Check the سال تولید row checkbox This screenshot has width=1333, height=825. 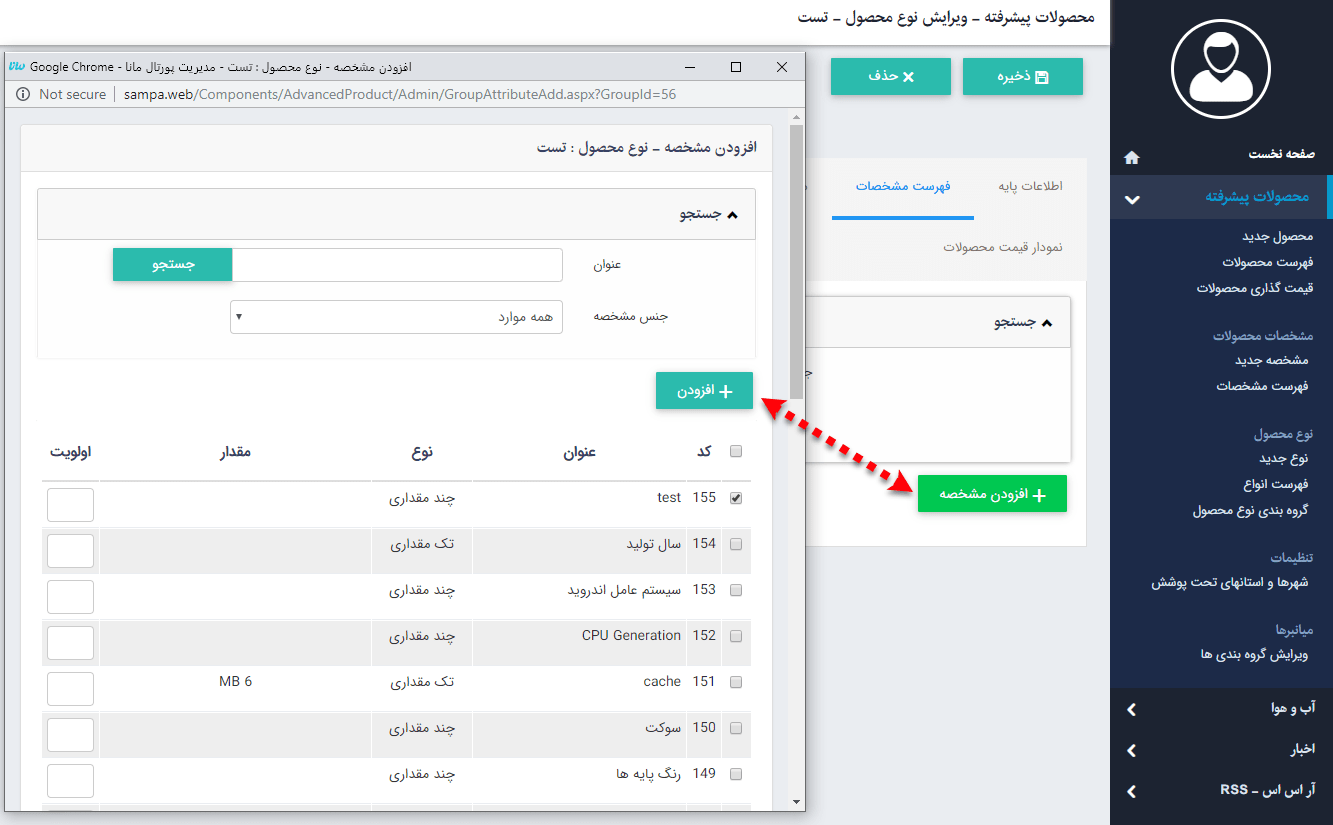point(736,544)
